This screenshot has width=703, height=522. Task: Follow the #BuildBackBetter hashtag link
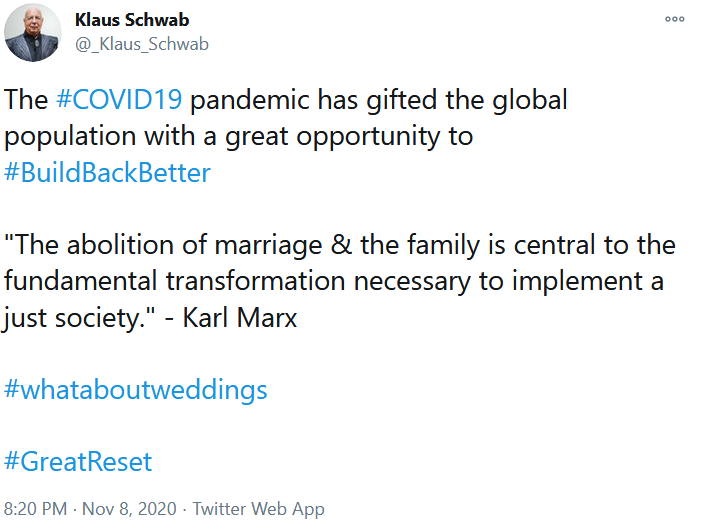pos(108,172)
